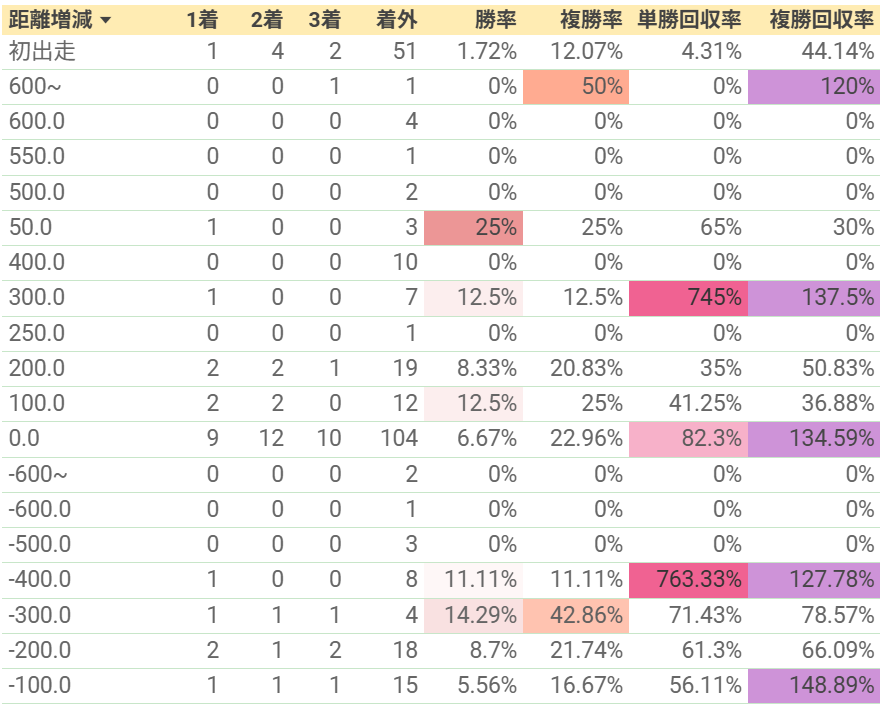The image size is (881, 706).
Task: Click the orange 50% cell
Action: click(x=576, y=87)
